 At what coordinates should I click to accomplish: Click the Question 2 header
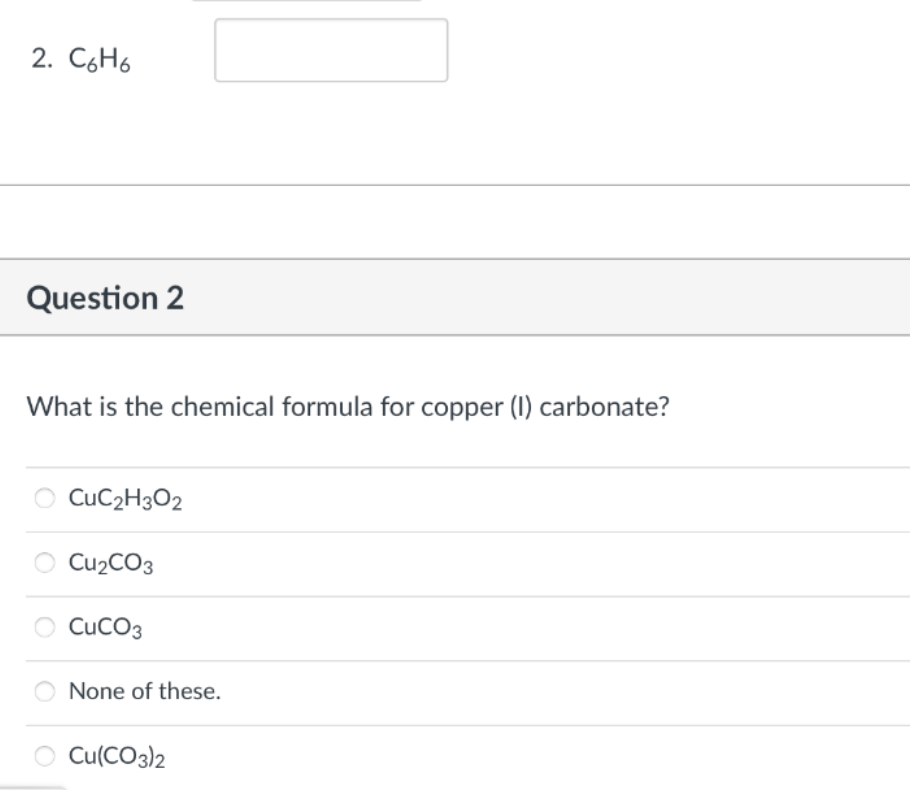point(104,297)
